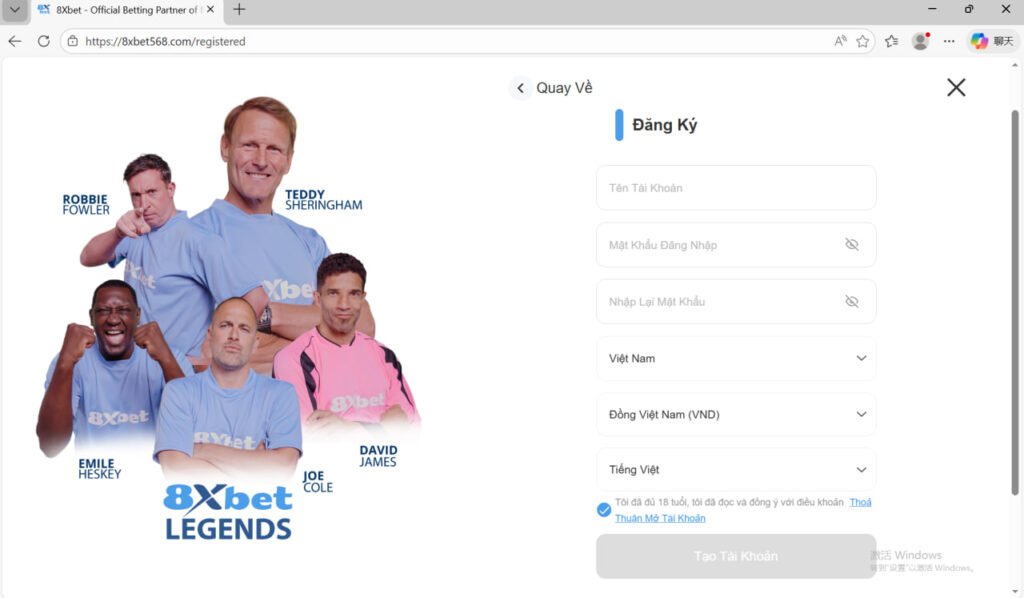
Task: Open a new browser tab
Action: click(x=239, y=9)
